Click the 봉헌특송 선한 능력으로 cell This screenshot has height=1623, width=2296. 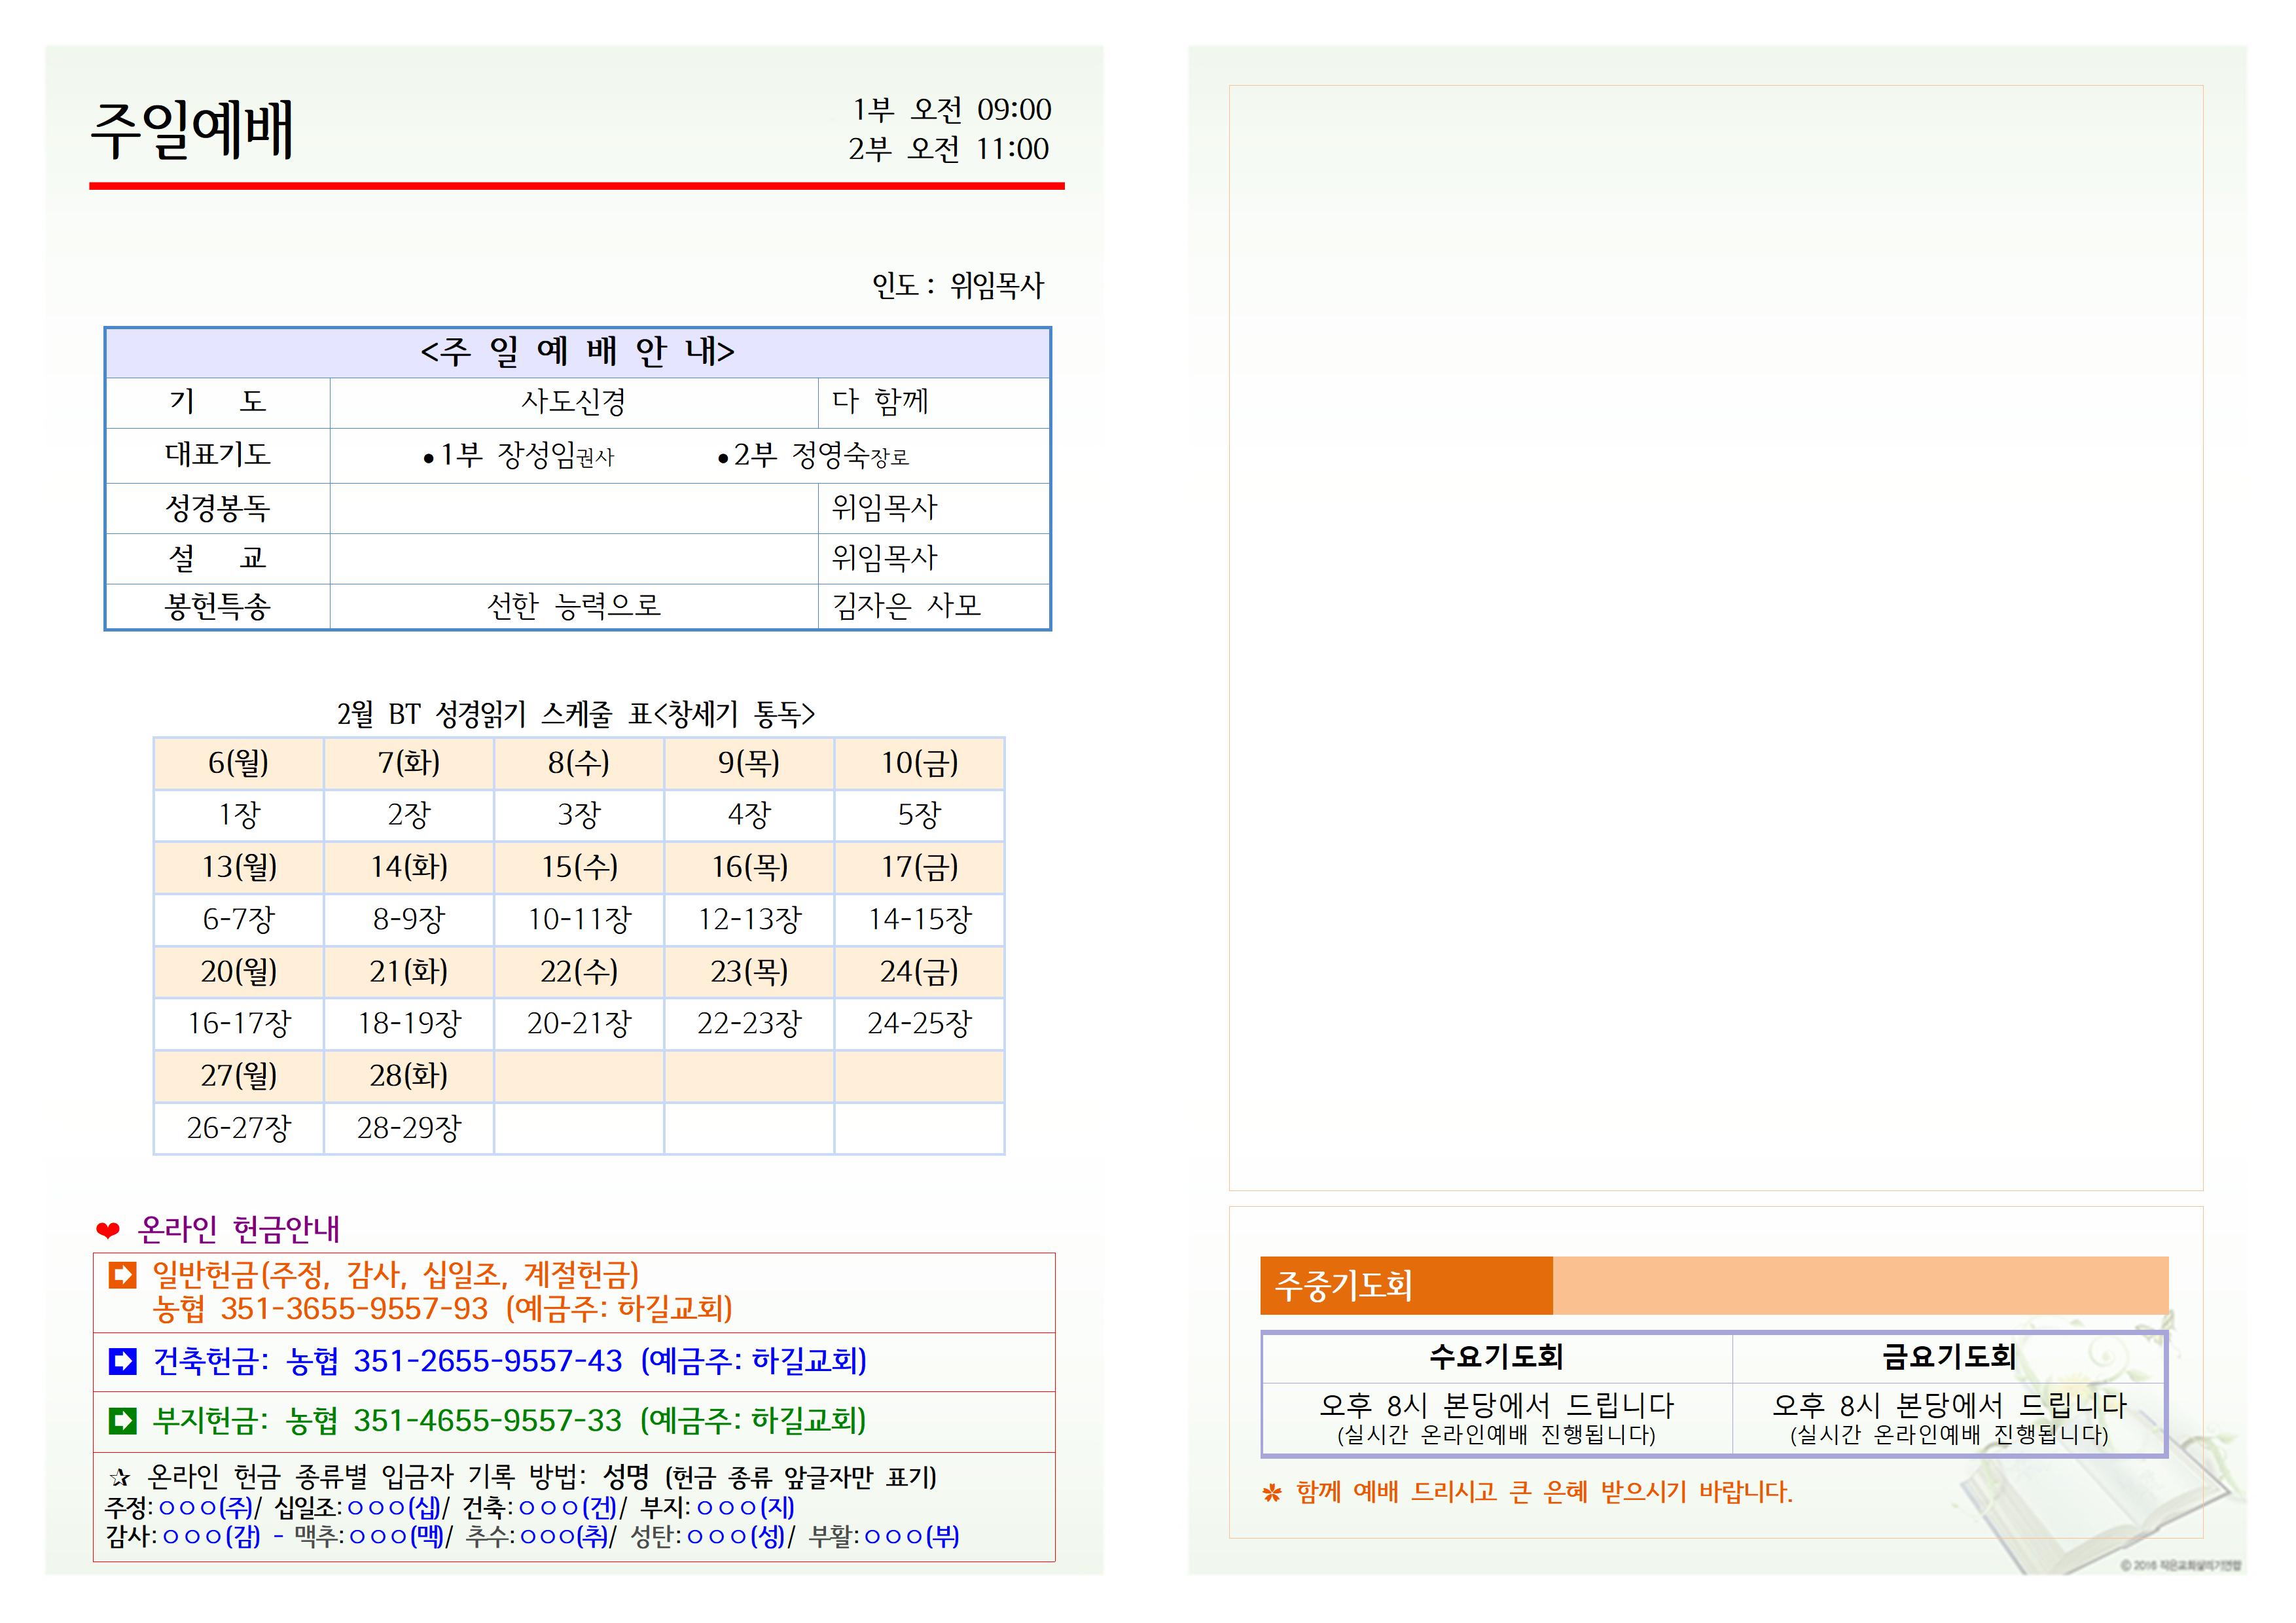click(574, 606)
